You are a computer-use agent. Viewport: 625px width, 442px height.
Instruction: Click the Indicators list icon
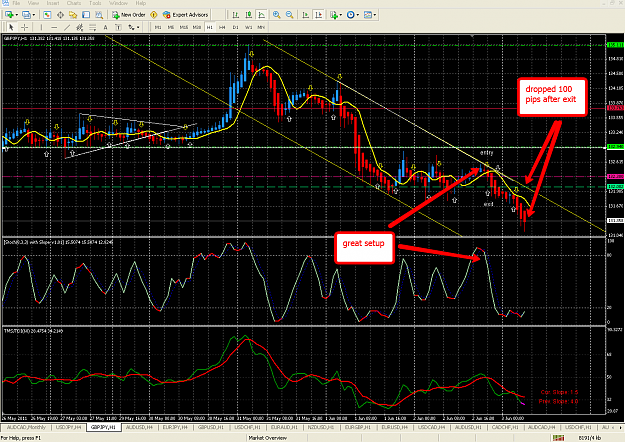[x=334, y=15]
